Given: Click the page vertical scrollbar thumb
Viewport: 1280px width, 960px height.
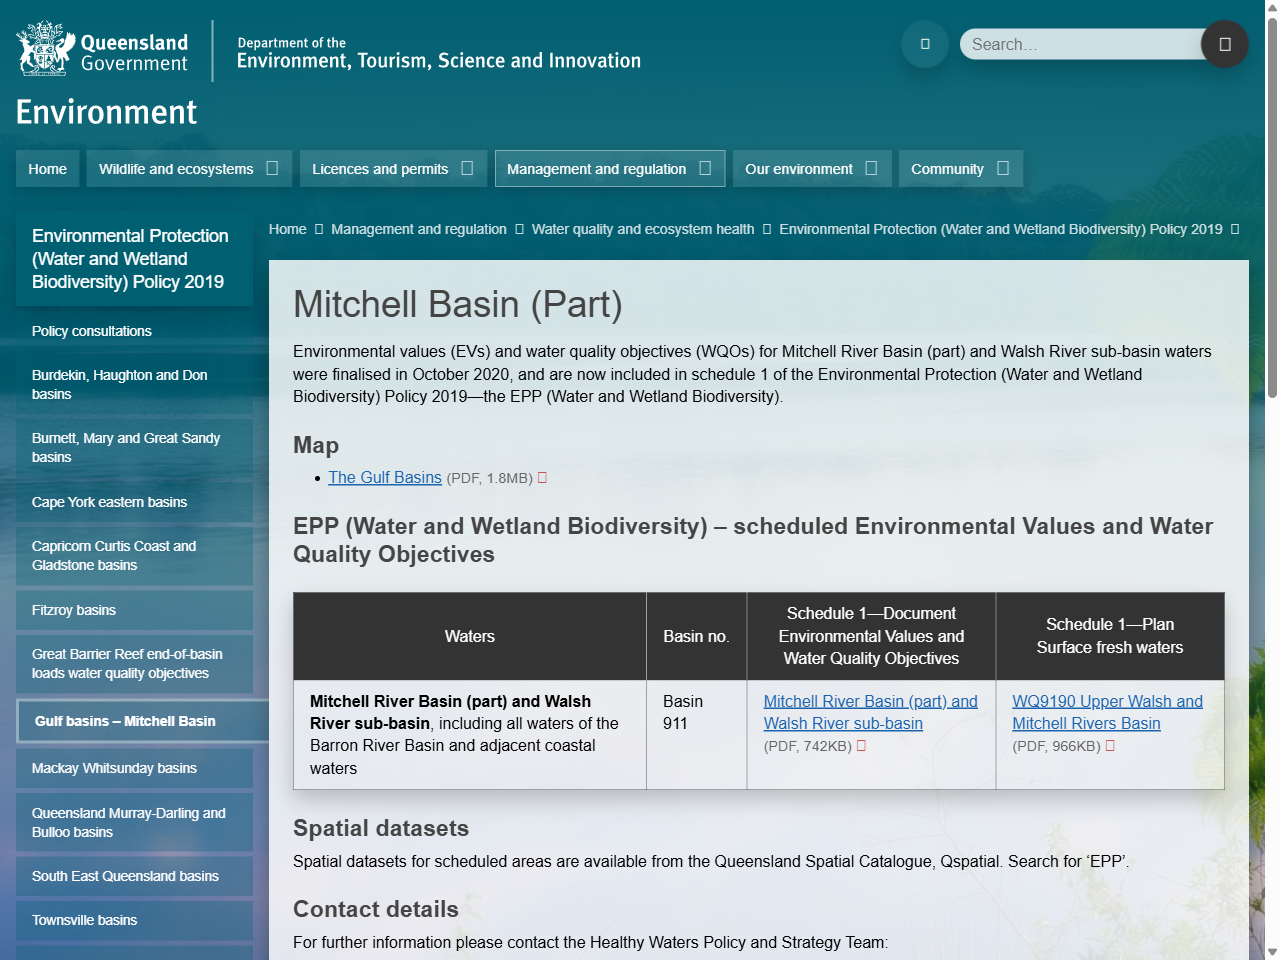Looking at the screenshot, I should click(1272, 208).
